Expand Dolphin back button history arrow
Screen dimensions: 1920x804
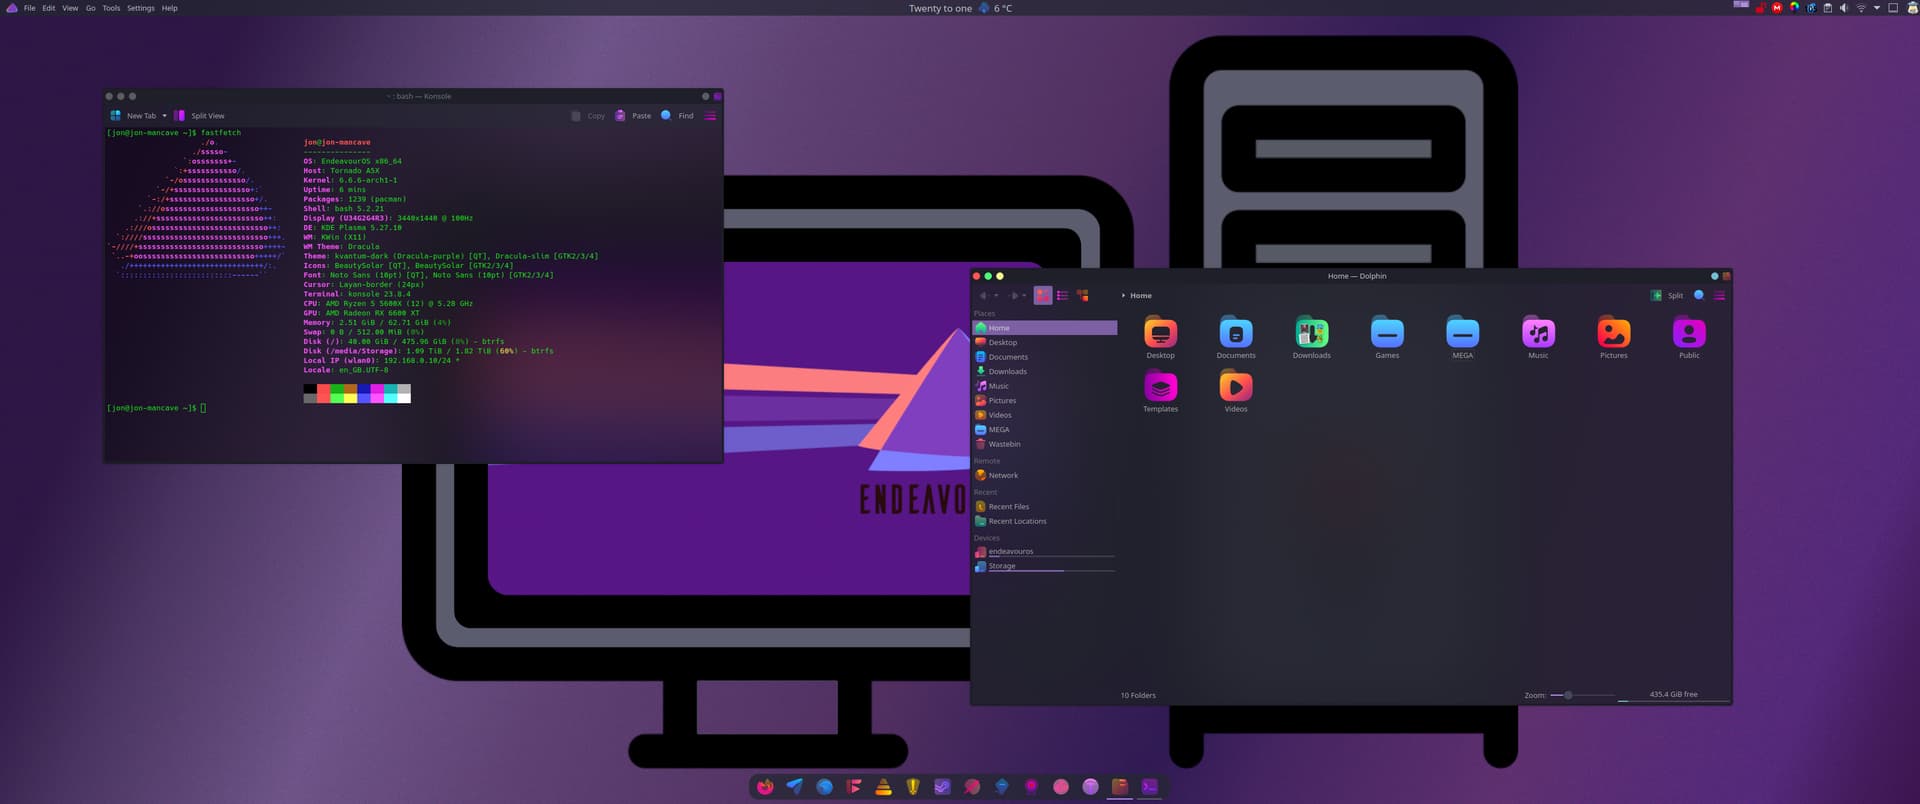click(996, 295)
